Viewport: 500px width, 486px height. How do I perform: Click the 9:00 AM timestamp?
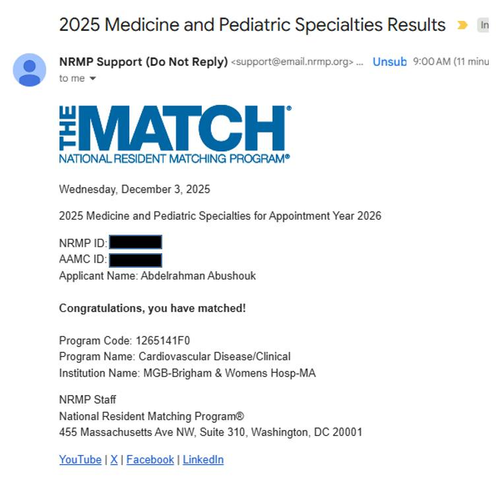[431, 62]
